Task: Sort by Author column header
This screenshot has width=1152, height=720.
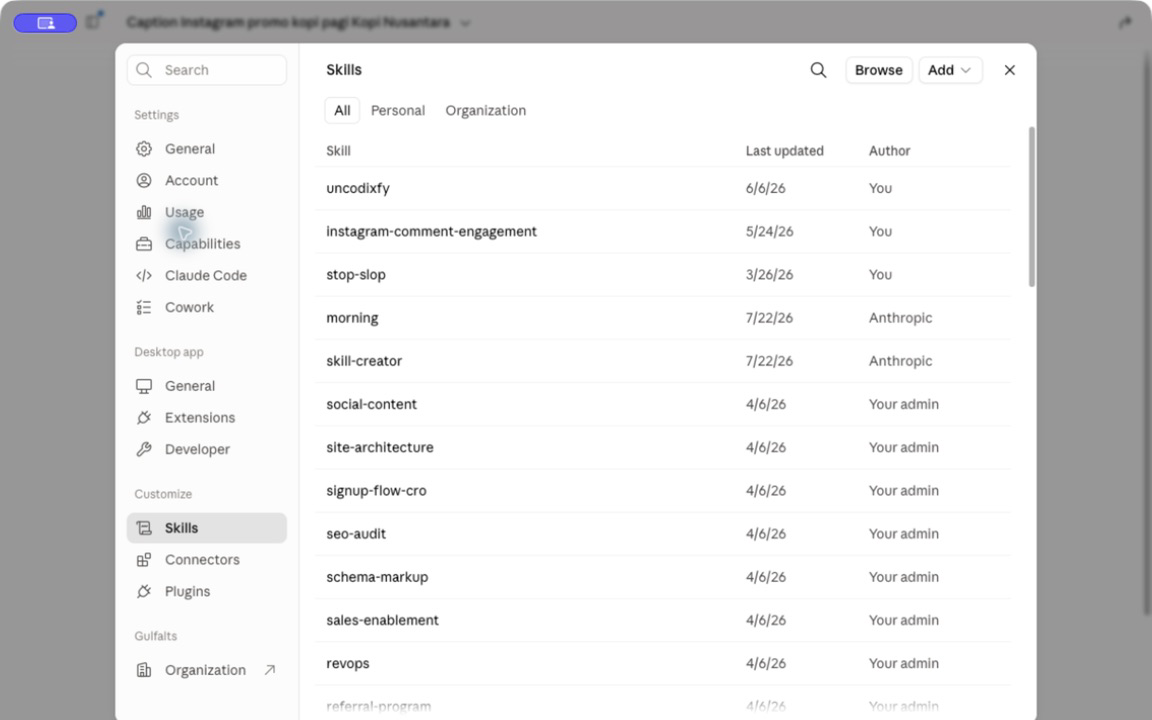Action: tap(890, 151)
